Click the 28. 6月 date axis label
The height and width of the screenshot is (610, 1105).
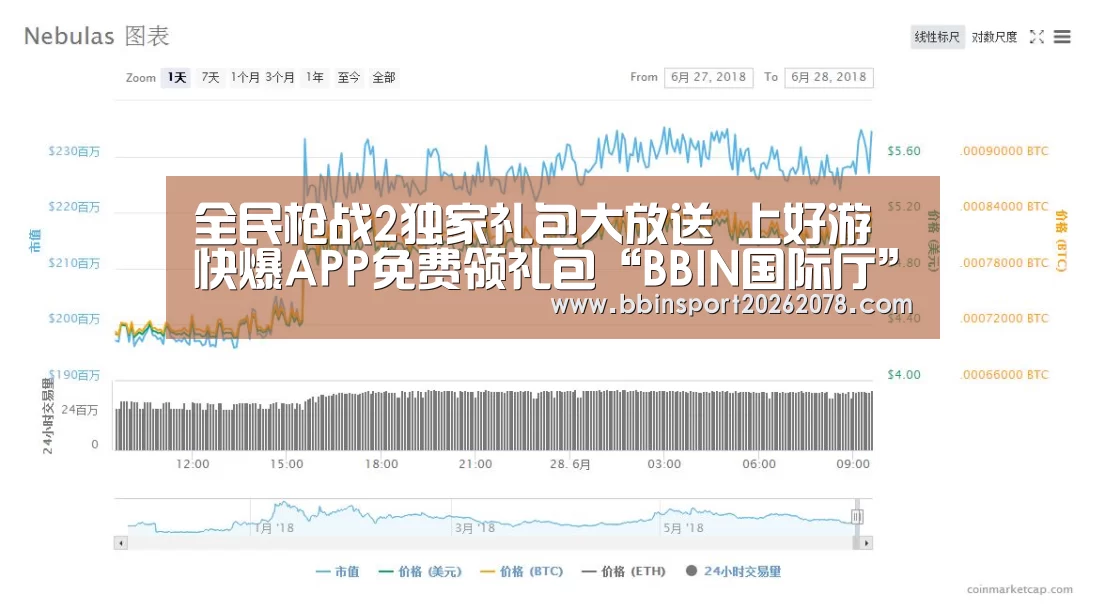coord(570,464)
